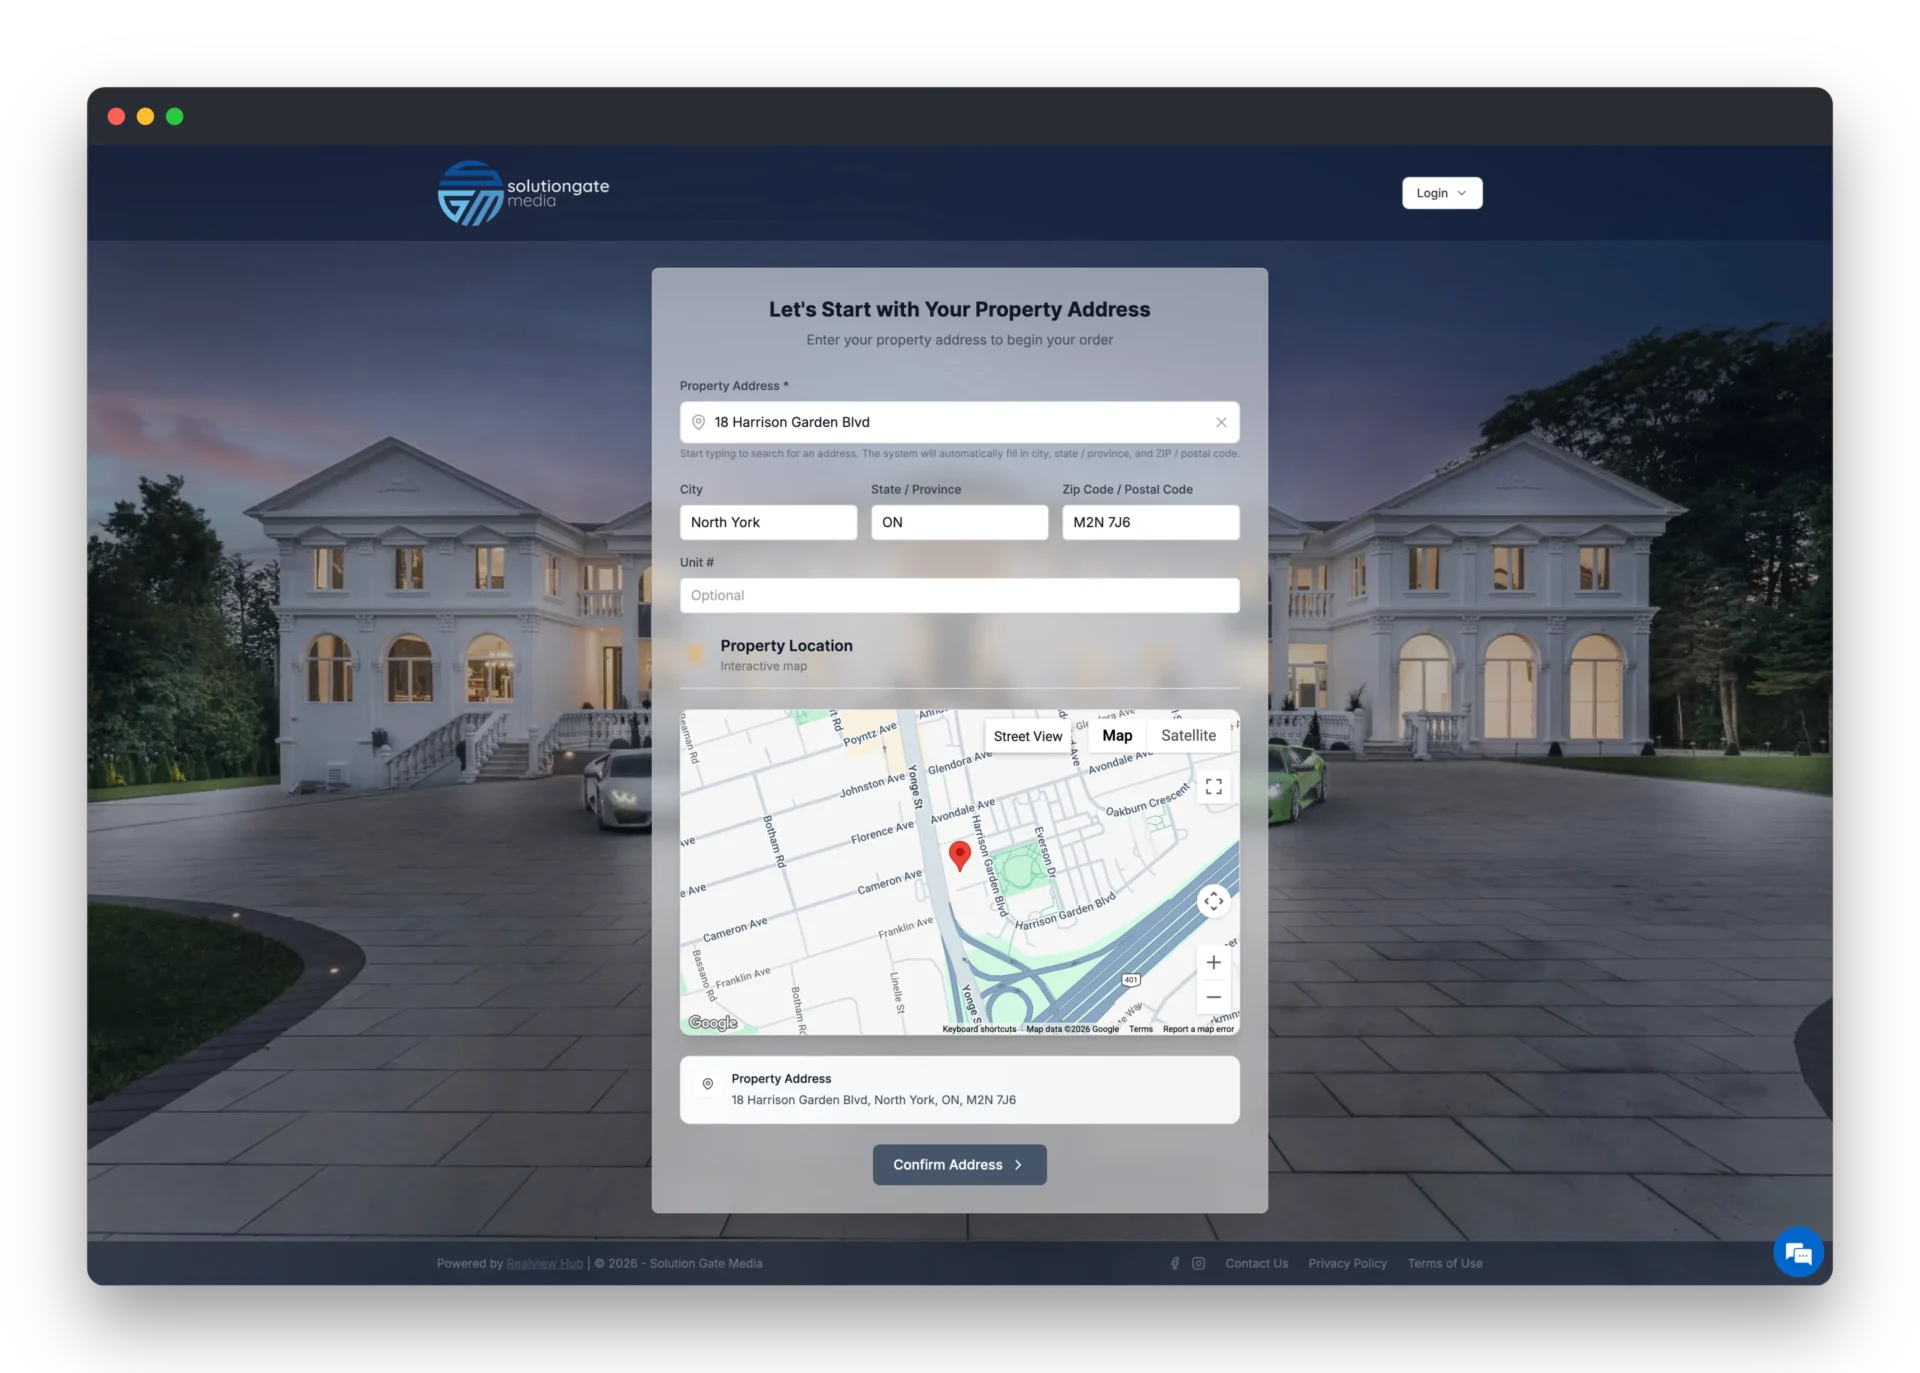Click the green macOS fullscreen window button
This screenshot has width=1920, height=1373.
pos(174,116)
